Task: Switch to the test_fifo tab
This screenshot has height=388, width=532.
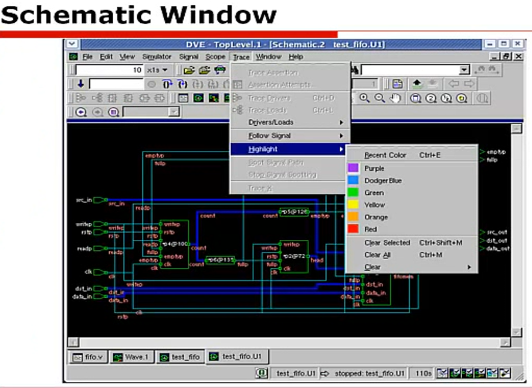Action: [x=180, y=357]
